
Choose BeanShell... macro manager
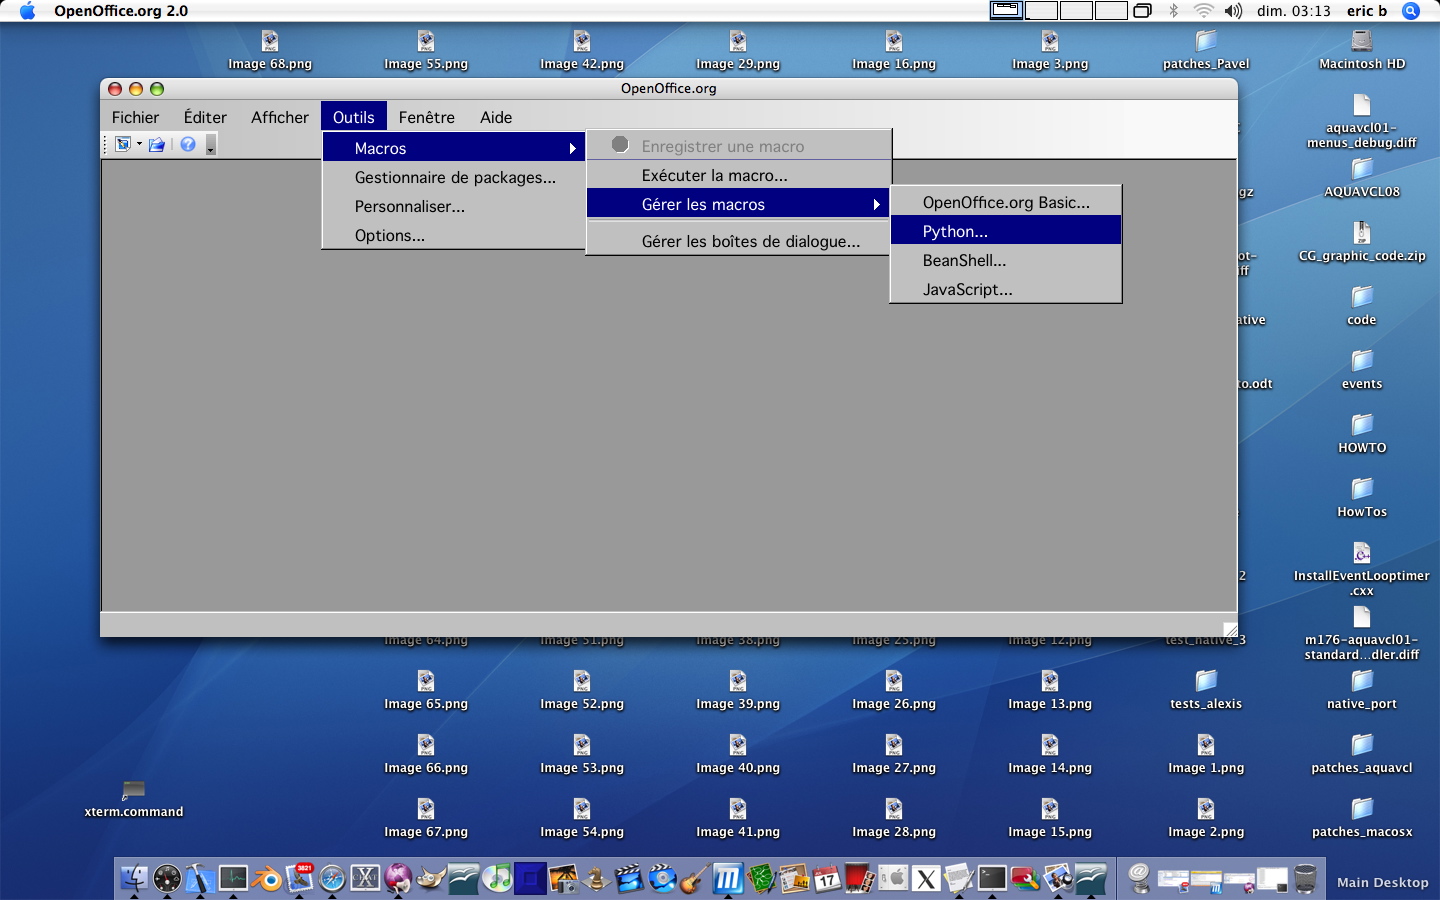1006,260
